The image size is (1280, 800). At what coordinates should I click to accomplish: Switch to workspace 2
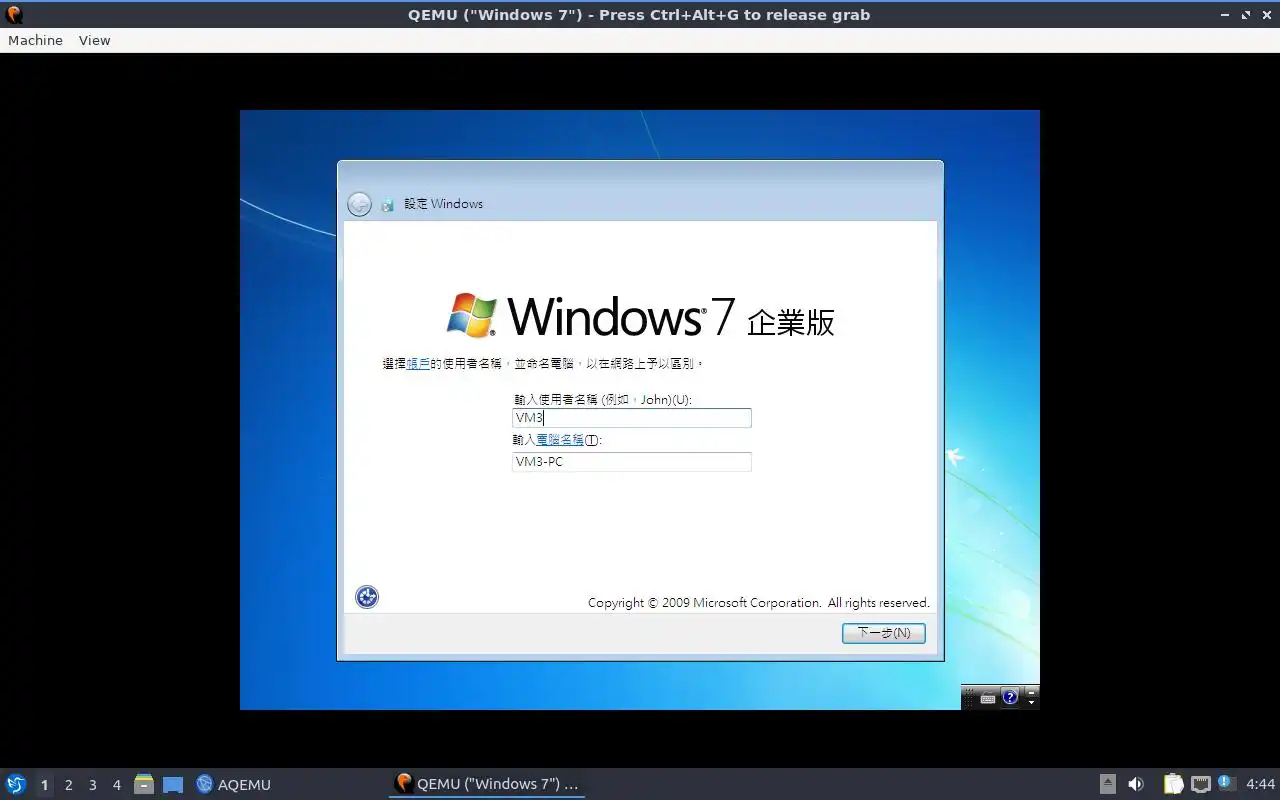[68, 785]
